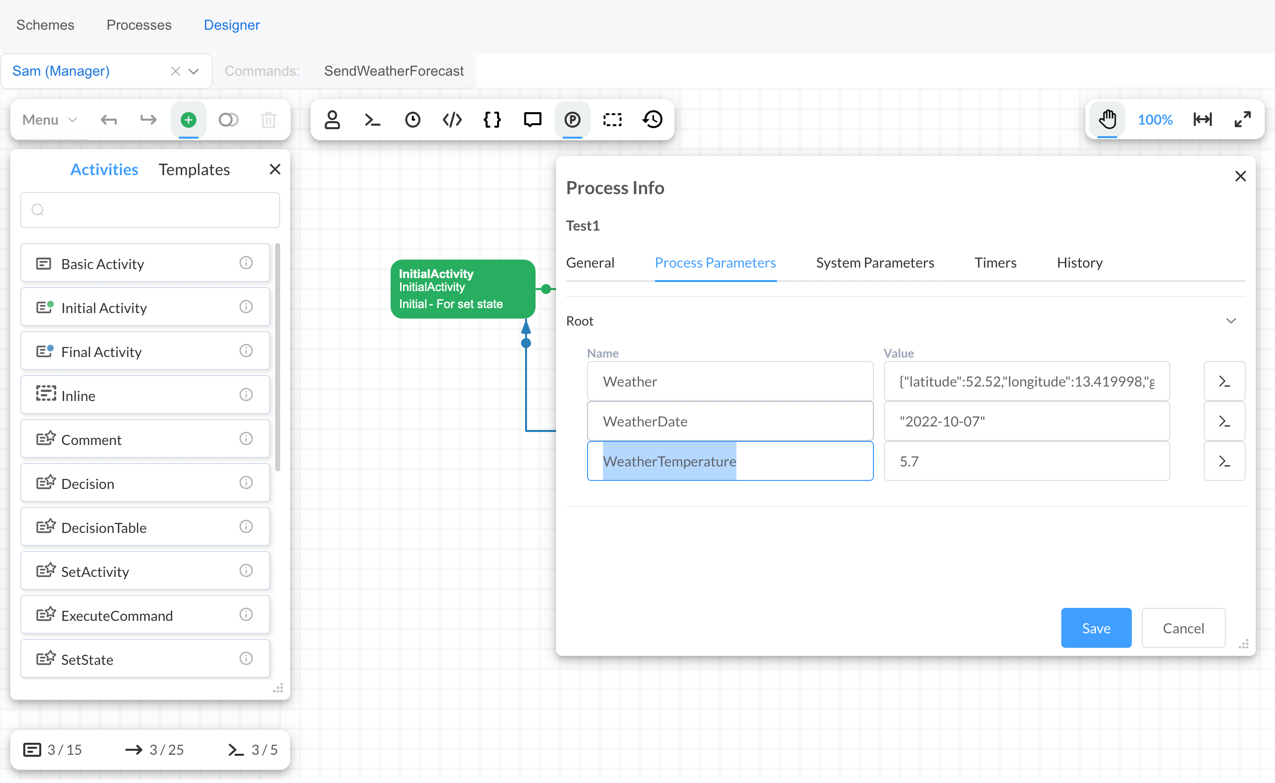Select the SetState activity item

145,660
